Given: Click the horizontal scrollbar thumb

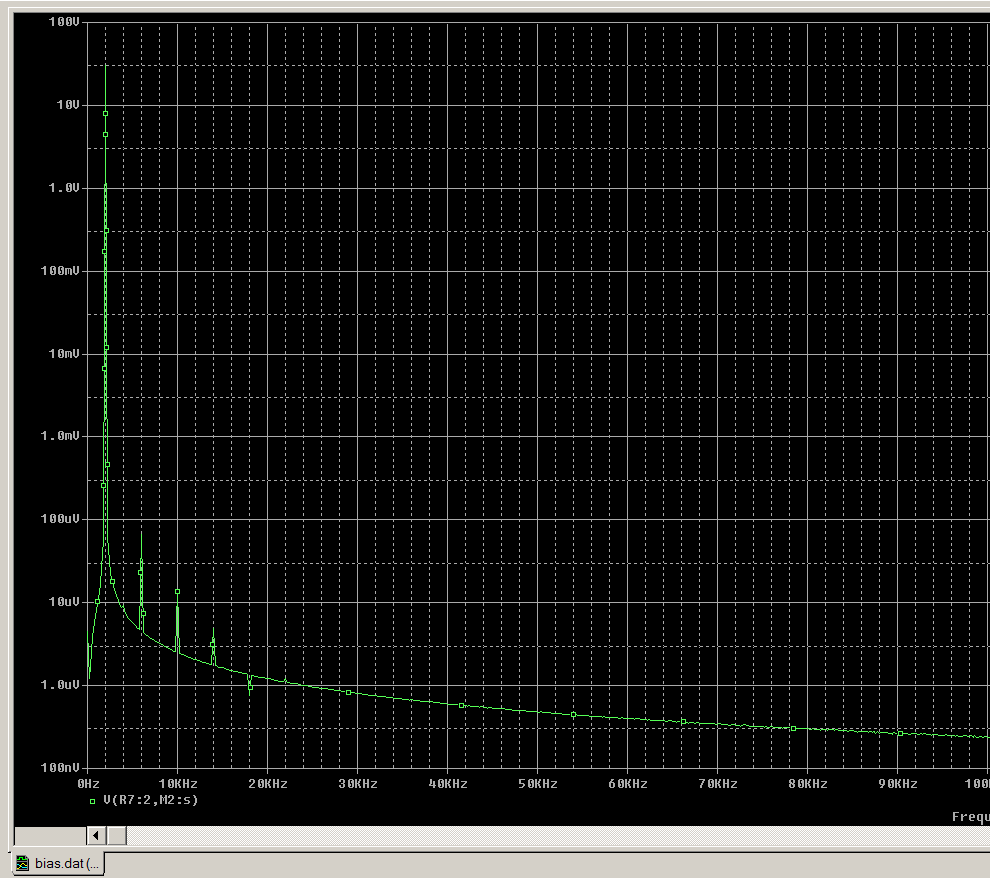Looking at the screenshot, I should pos(117,836).
